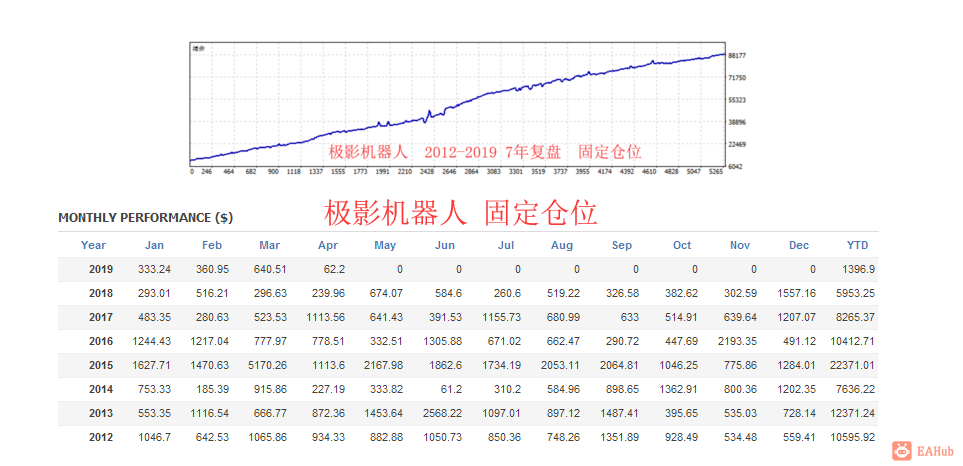
Task: Select the 2017 year row label
Action: (x=101, y=317)
